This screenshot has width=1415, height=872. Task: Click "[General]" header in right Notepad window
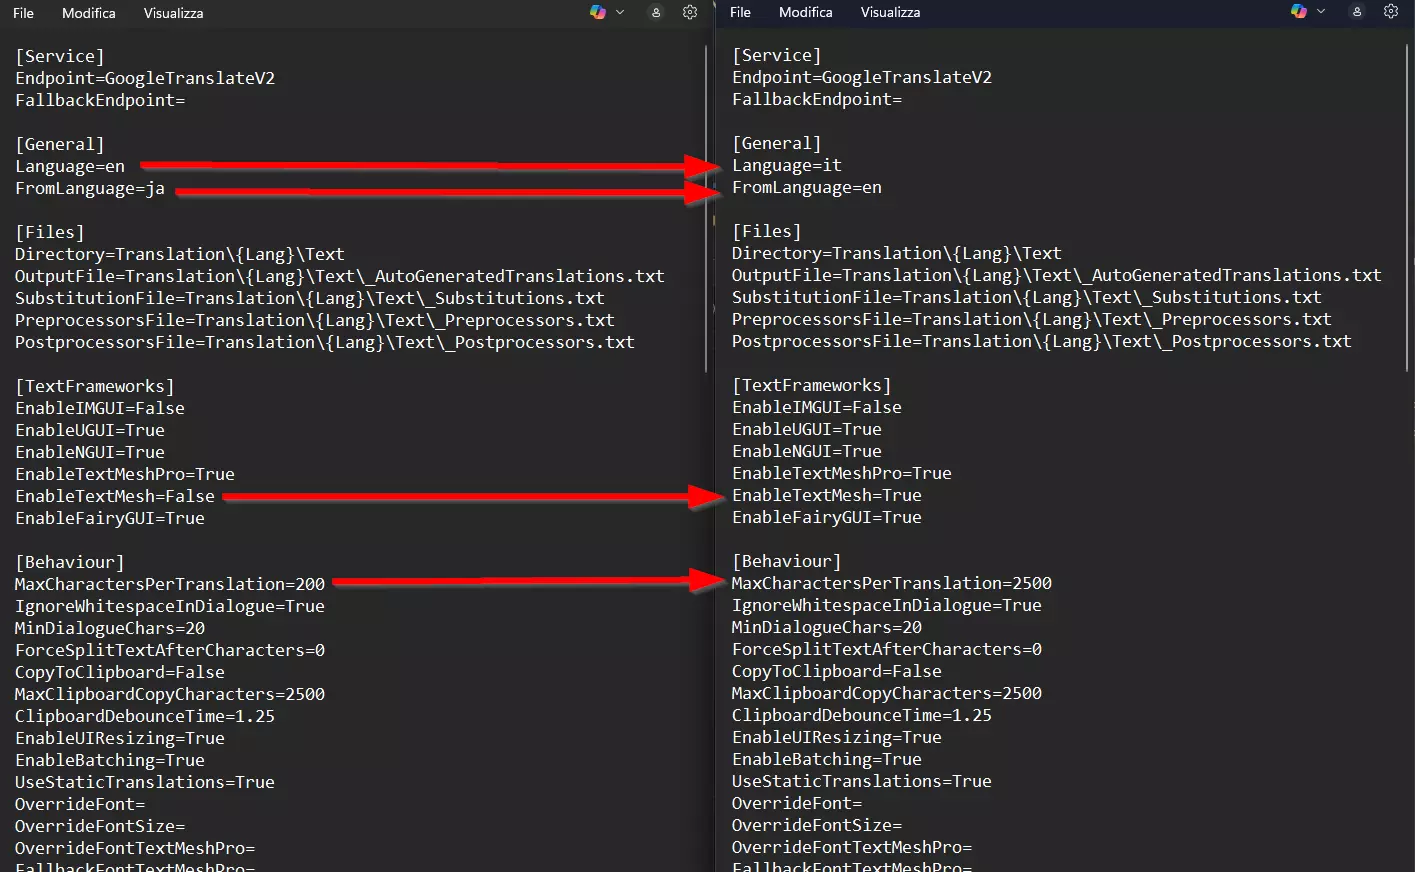(777, 143)
